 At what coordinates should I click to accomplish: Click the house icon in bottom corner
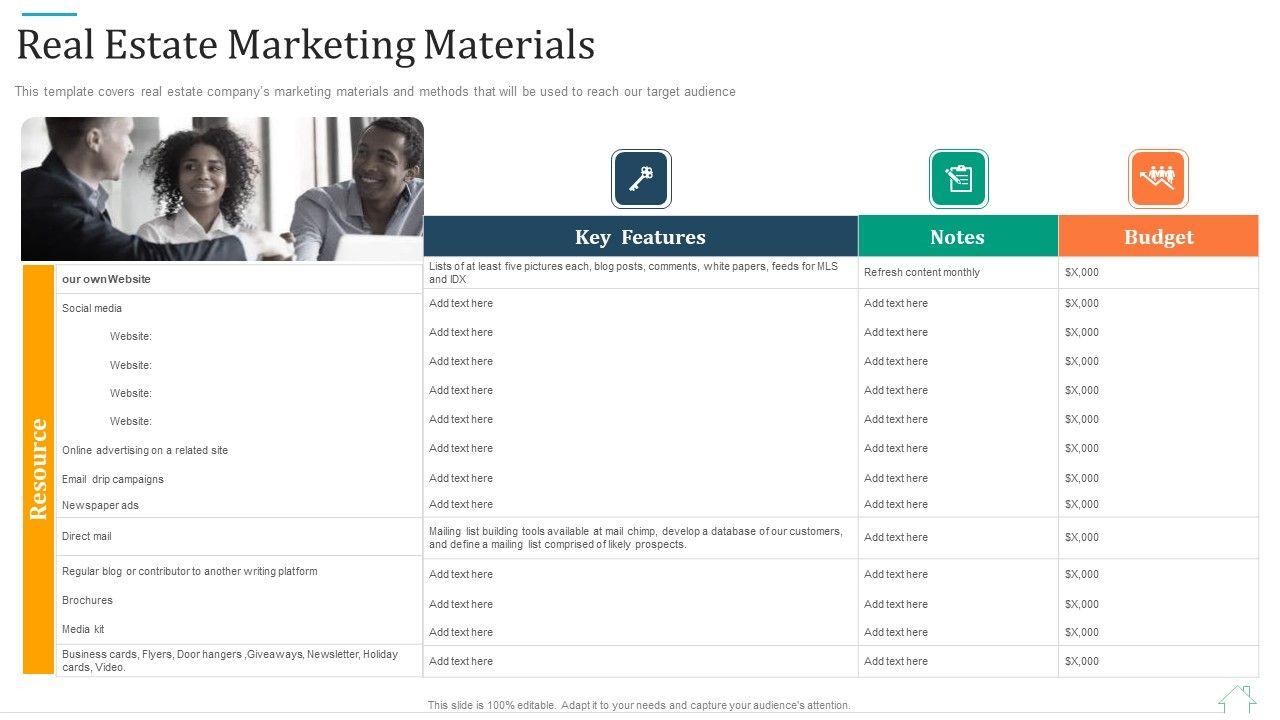(x=1237, y=698)
